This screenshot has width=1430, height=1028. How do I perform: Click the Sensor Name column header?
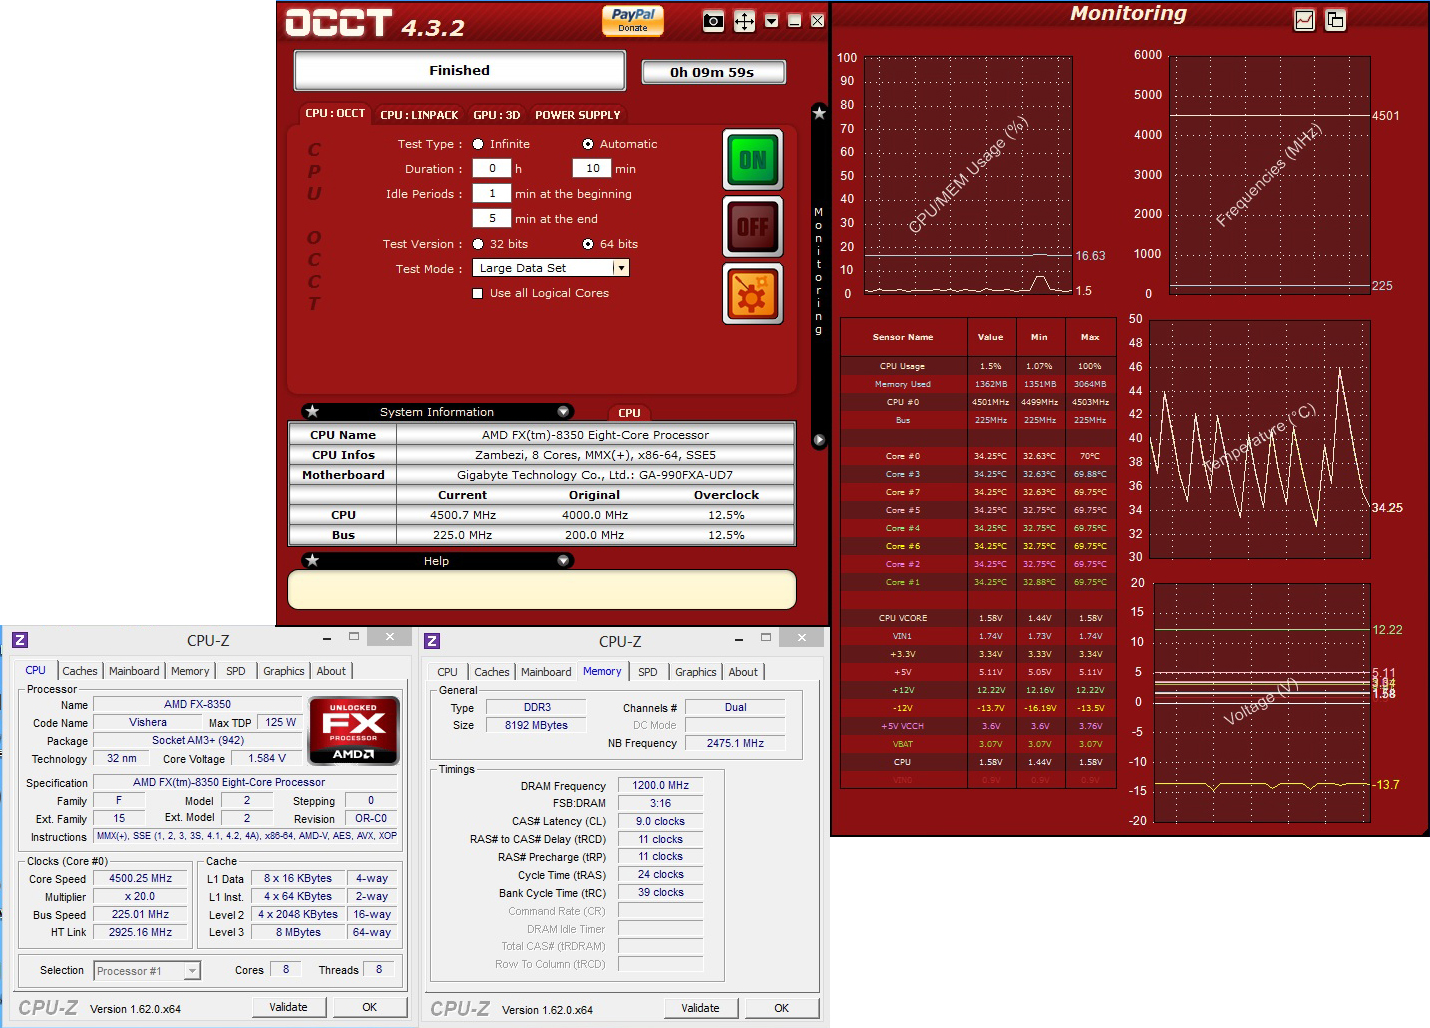tap(903, 337)
